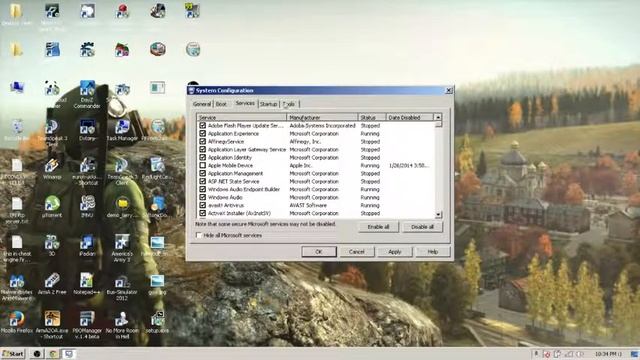Open ArmA 2 Free desktop icon
Viewport: 640px width, 360px height.
coord(52,283)
